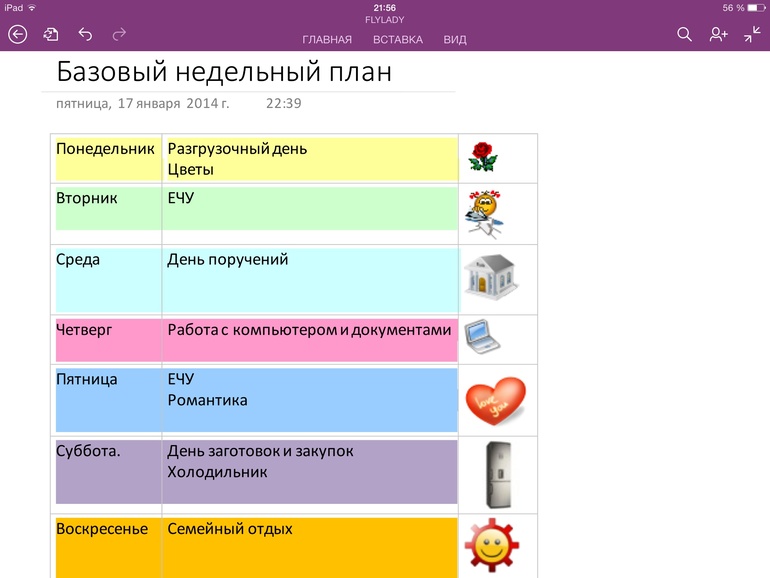Undo the last action
This screenshot has height=578, width=770.
pos(85,35)
